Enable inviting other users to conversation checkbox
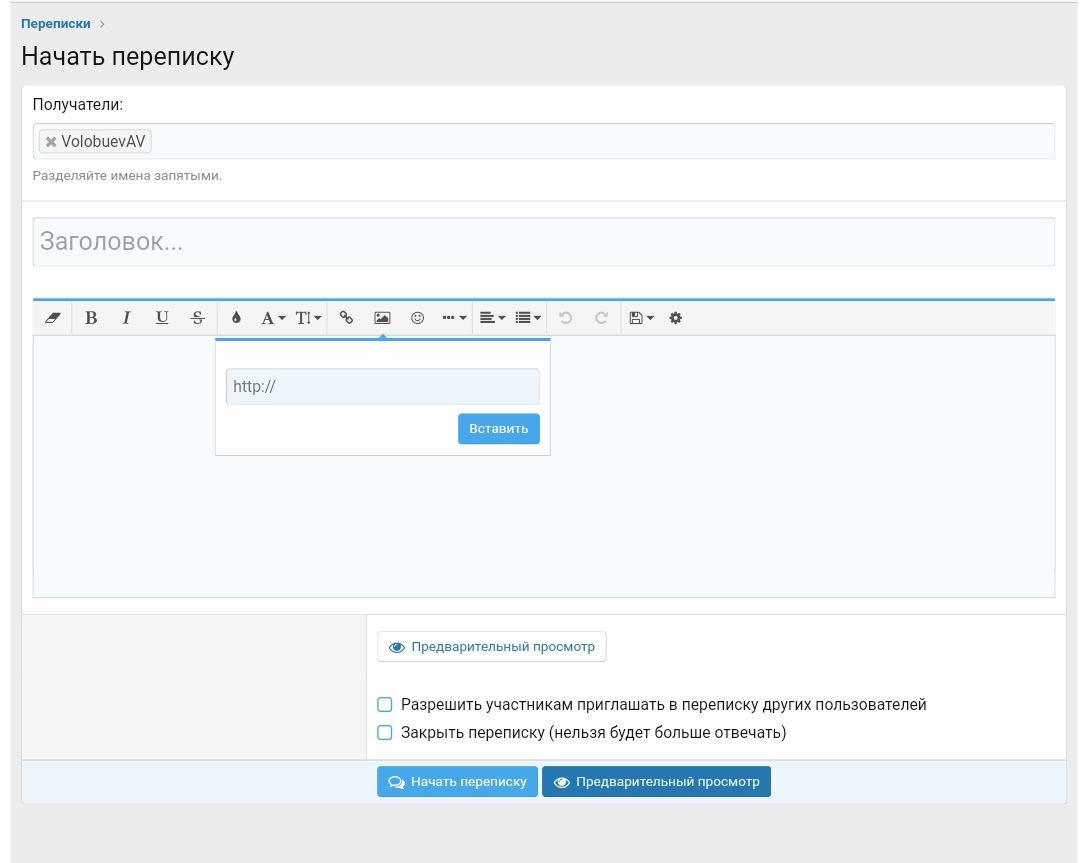This screenshot has height=863, width=1080. tap(385, 705)
